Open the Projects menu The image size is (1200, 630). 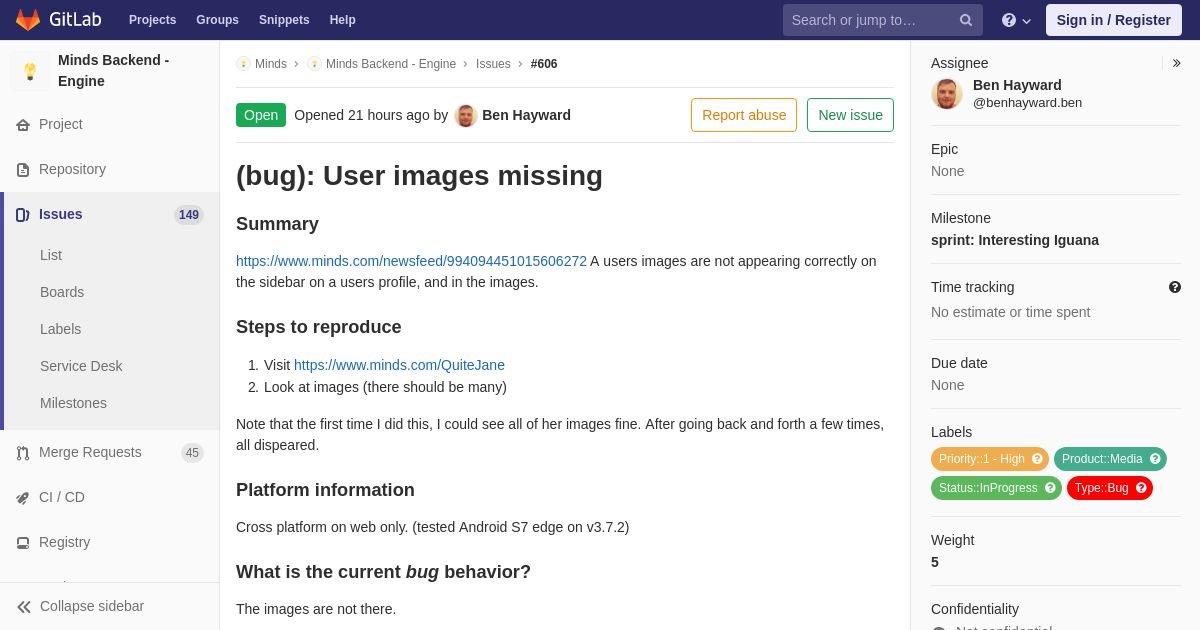pyautogui.click(x=152, y=20)
